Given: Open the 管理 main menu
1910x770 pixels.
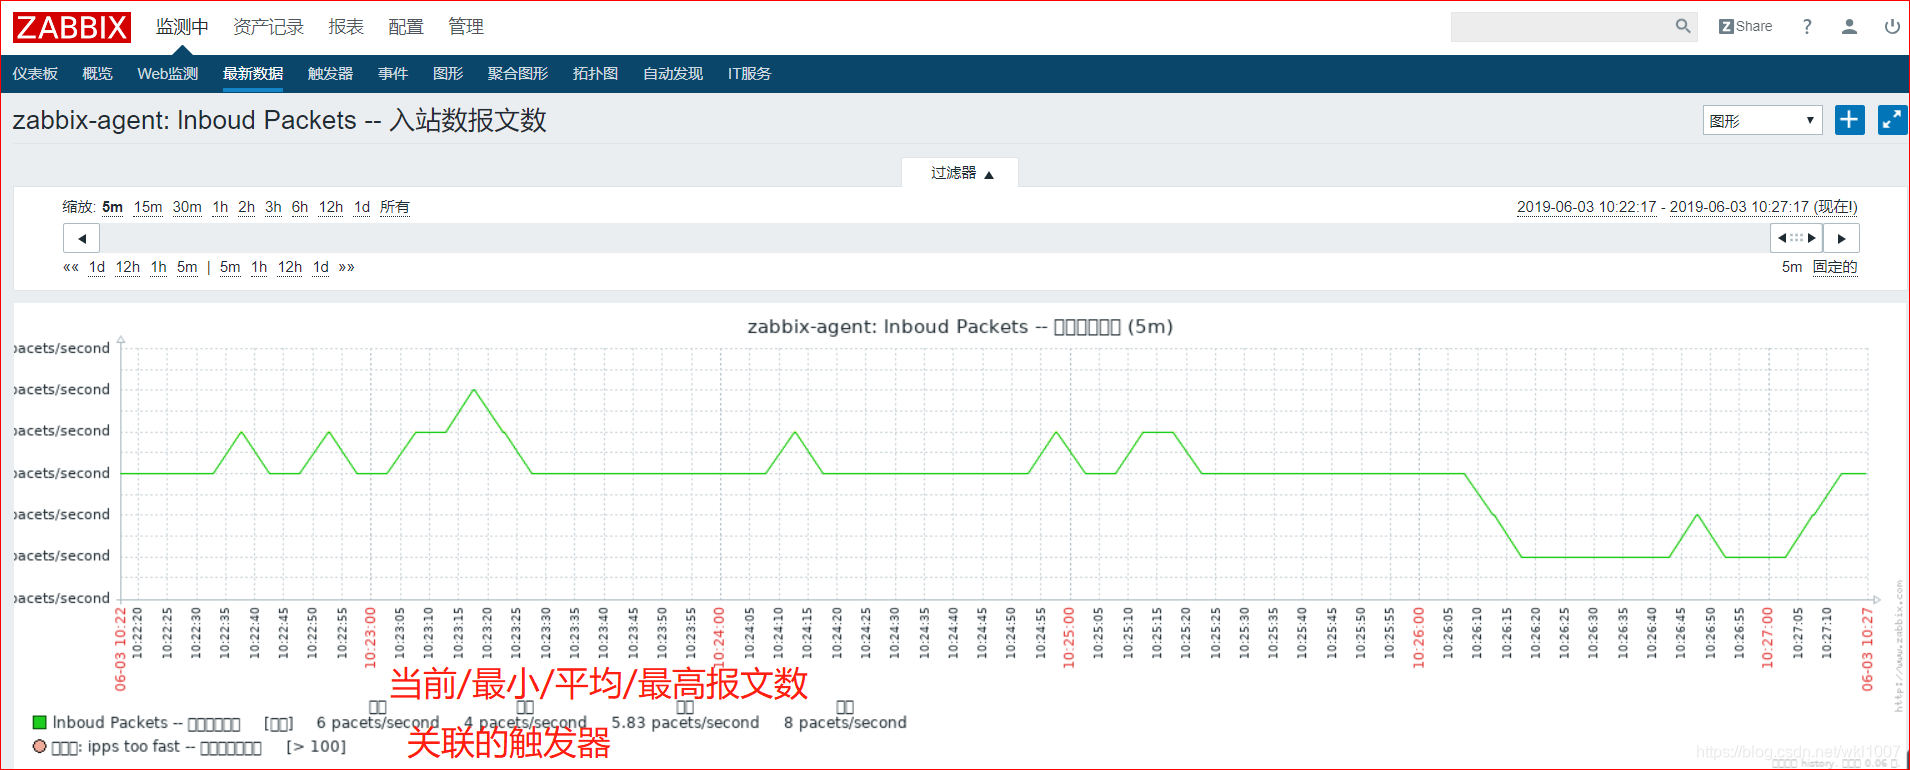Looking at the screenshot, I should point(466,27).
